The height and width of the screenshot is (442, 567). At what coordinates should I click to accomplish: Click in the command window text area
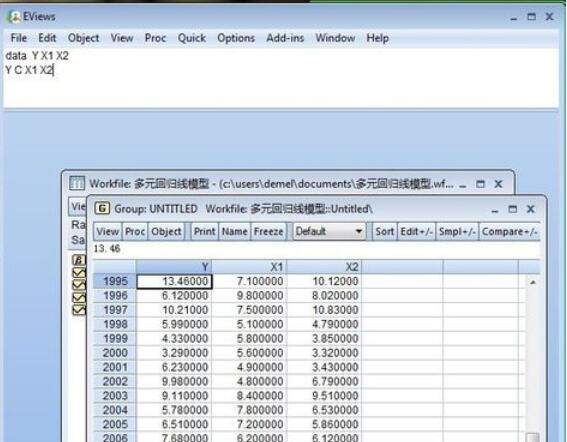pos(281,78)
